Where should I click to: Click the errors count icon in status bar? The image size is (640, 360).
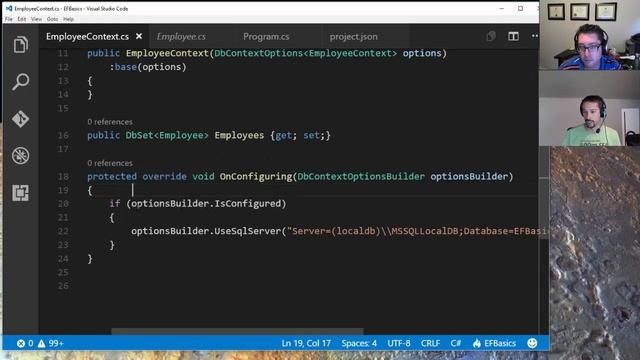pos(25,343)
